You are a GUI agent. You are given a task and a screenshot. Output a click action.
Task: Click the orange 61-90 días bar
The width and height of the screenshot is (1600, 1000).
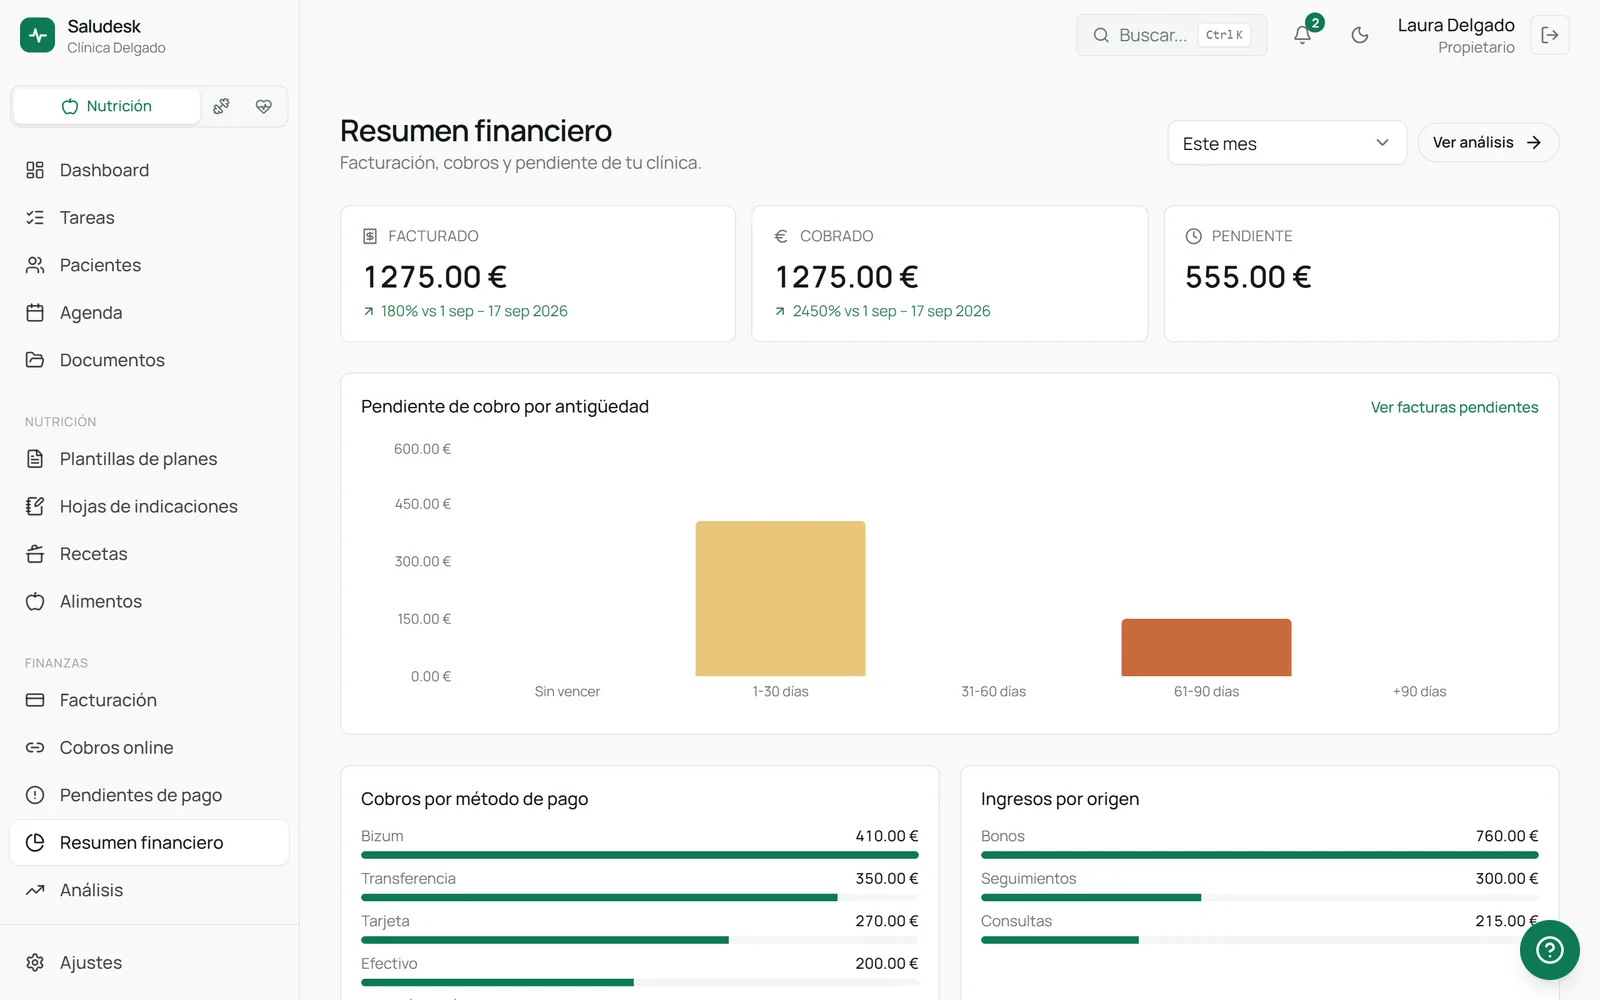point(1206,647)
